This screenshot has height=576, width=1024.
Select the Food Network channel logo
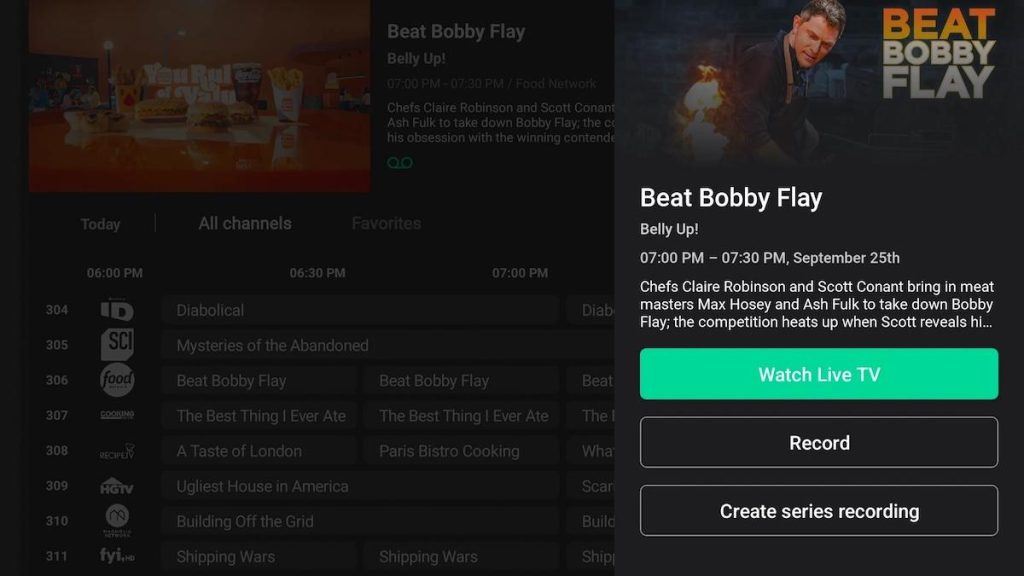pos(117,379)
